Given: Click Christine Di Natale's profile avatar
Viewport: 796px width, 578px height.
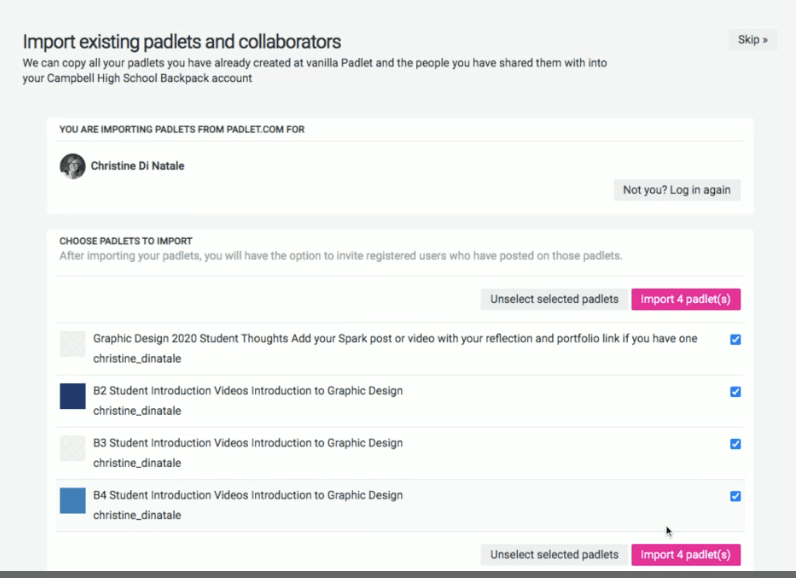Looking at the screenshot, I should pos(73,166).
